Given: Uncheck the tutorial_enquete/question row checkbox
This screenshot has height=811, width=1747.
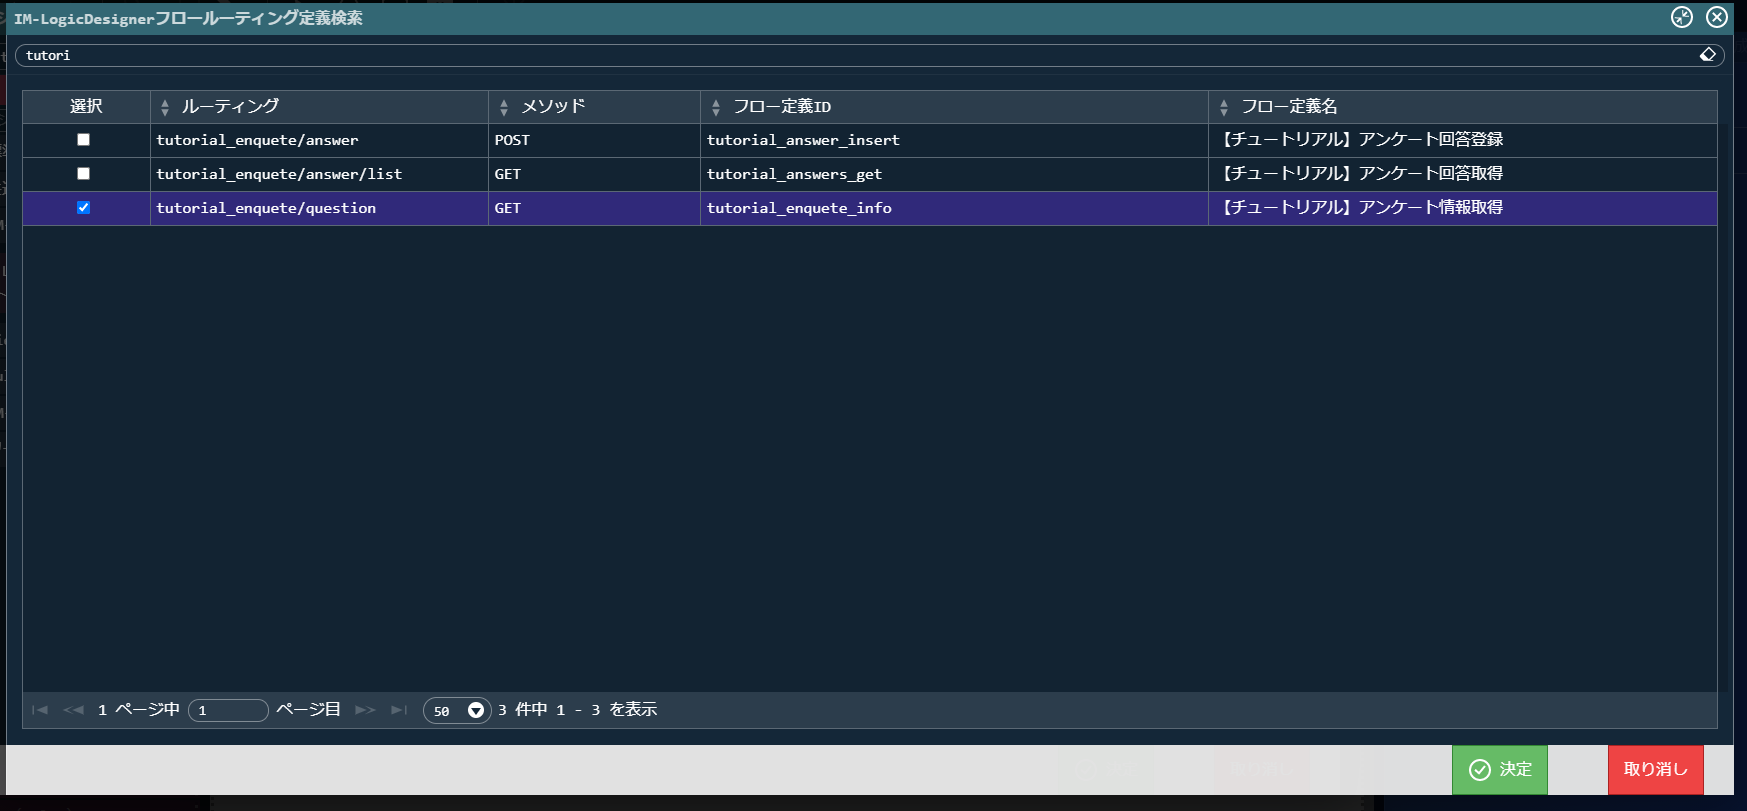Looking at the screenshot, I should point(84,208).
